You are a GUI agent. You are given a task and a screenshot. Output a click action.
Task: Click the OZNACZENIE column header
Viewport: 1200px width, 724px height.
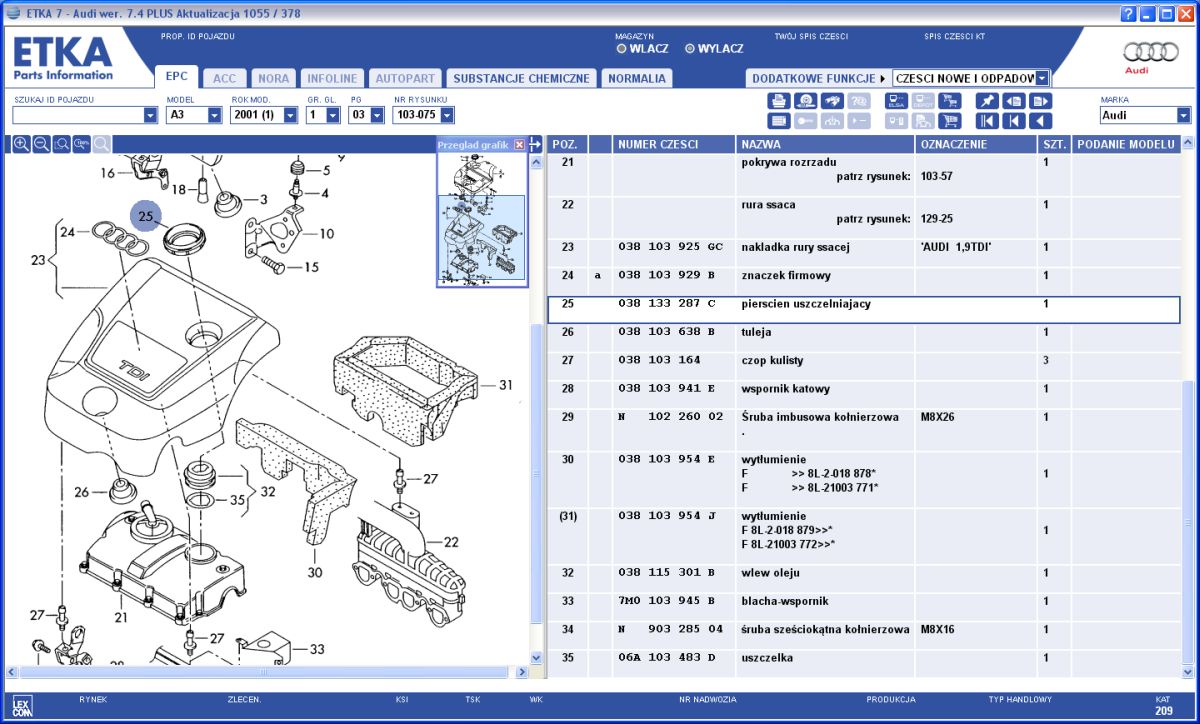click(x=976, y=145)
